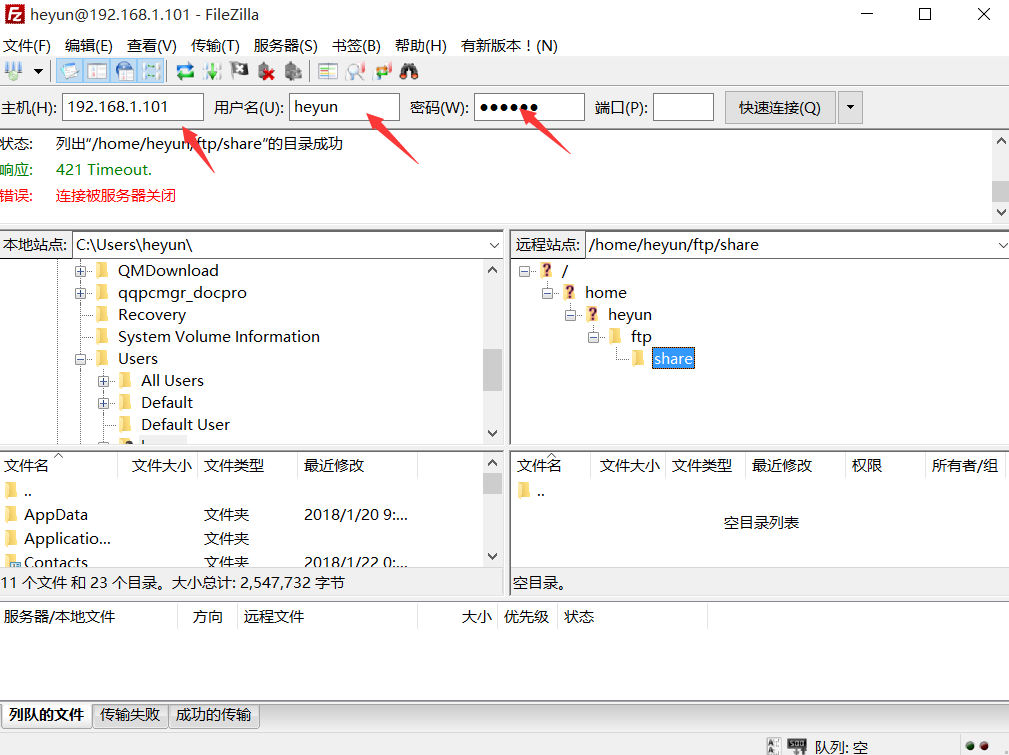Image resolution: width=1009 pixels, height=755 pixels.
Task: Expand qqpcmgr_docpro folder node
Action: coord(80,294)
